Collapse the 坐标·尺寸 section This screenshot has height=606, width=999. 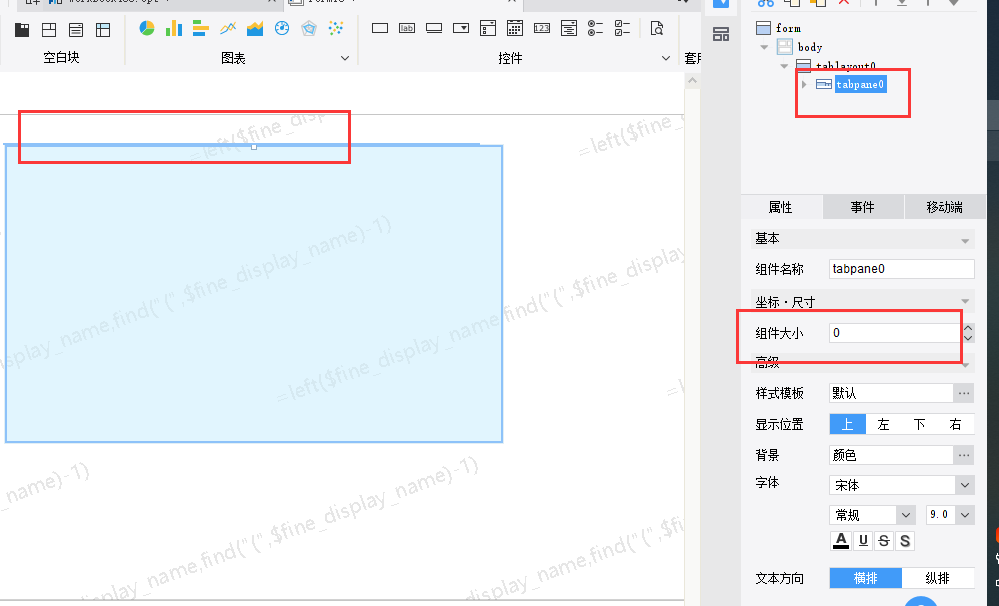tap(965, 301)
